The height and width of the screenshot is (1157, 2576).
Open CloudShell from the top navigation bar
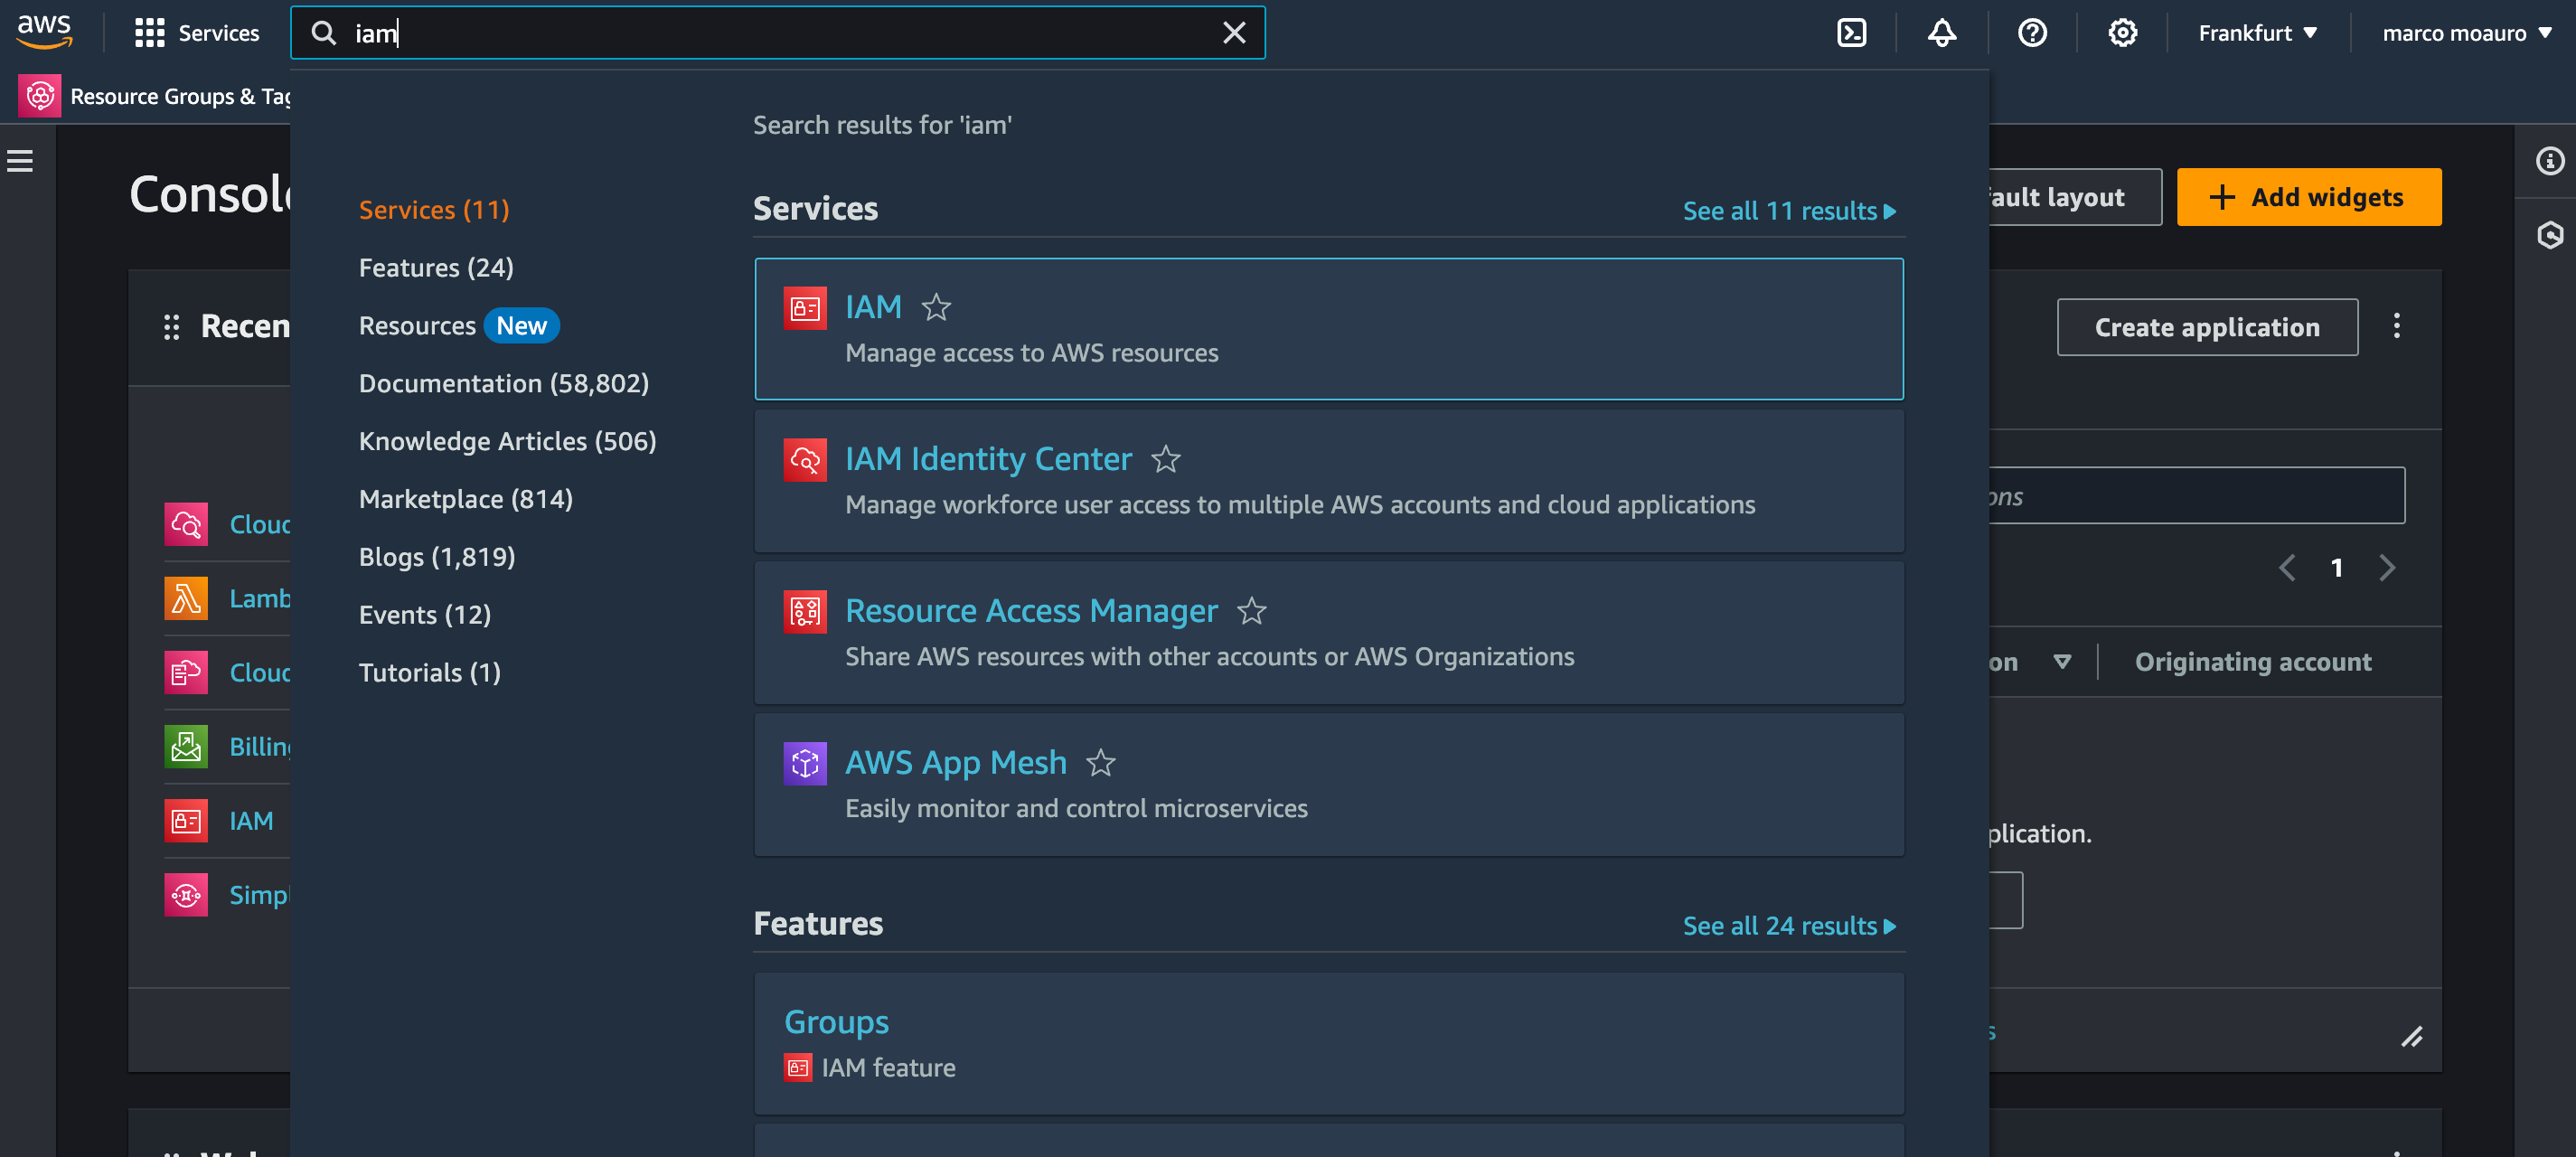pyautogui.click(x=1853, y=32)
